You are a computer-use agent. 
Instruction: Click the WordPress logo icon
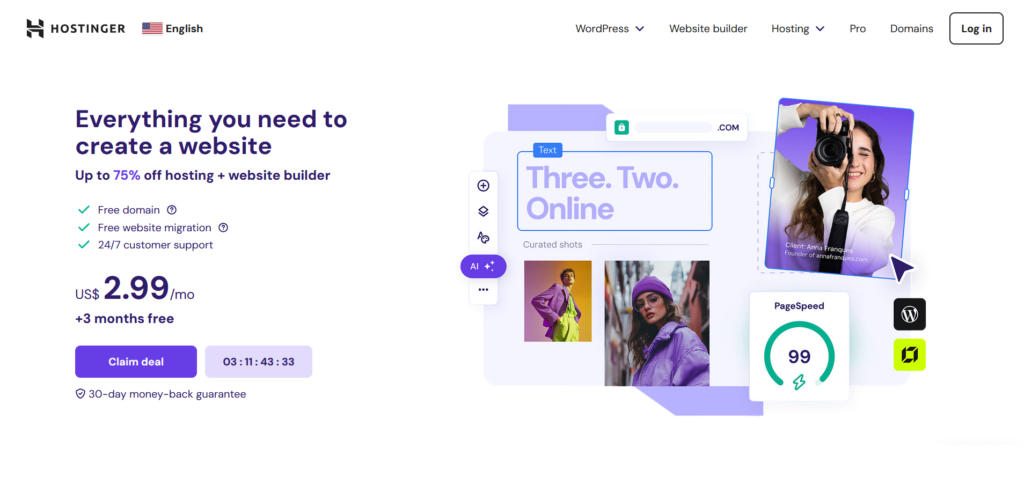point(910,315)
